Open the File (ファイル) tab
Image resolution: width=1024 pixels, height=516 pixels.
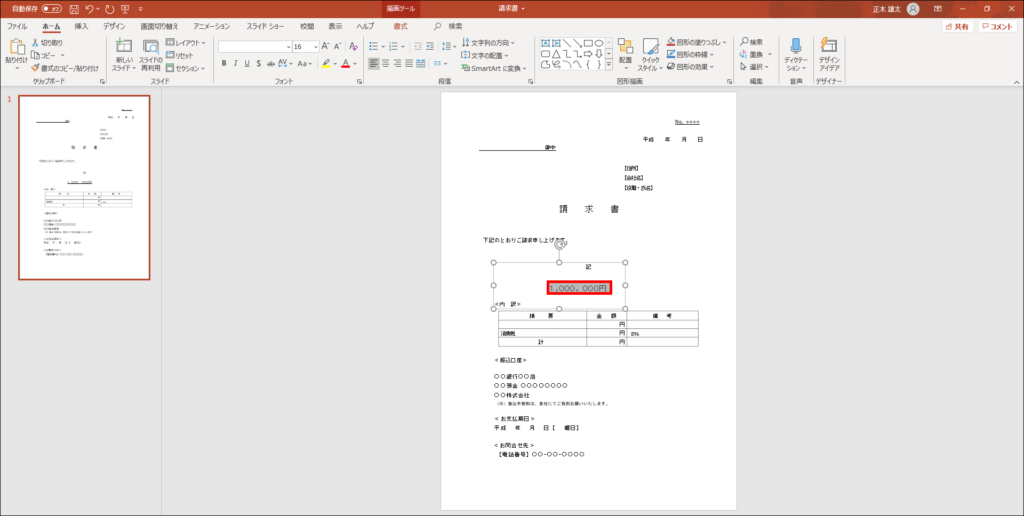pos(17,26)
